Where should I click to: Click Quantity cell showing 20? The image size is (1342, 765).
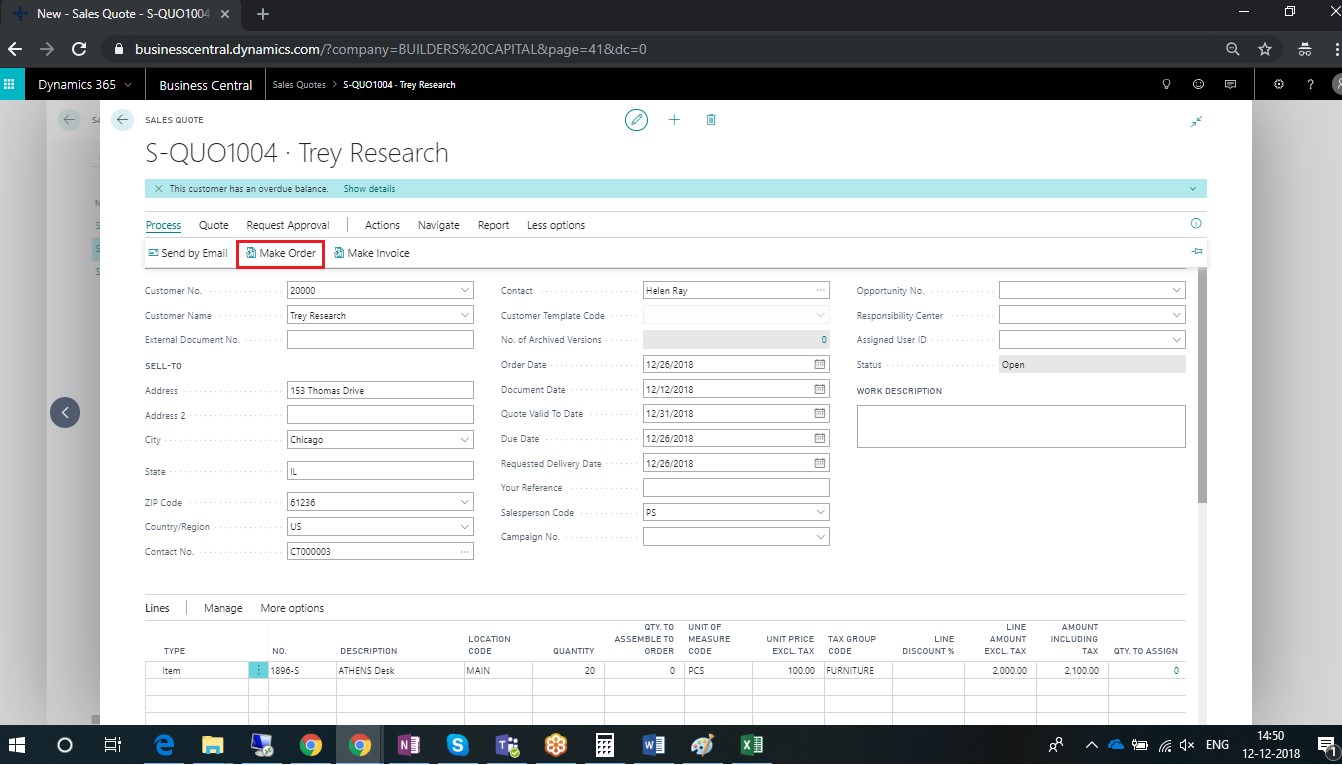[568, 671]
